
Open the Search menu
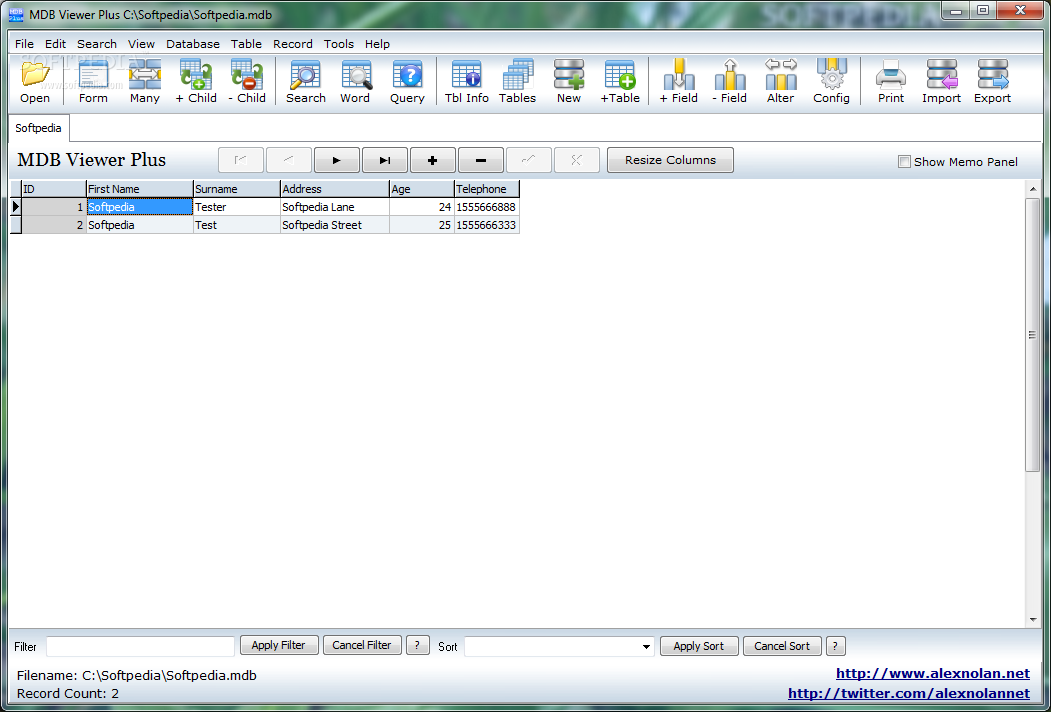[x=97, y=44]
